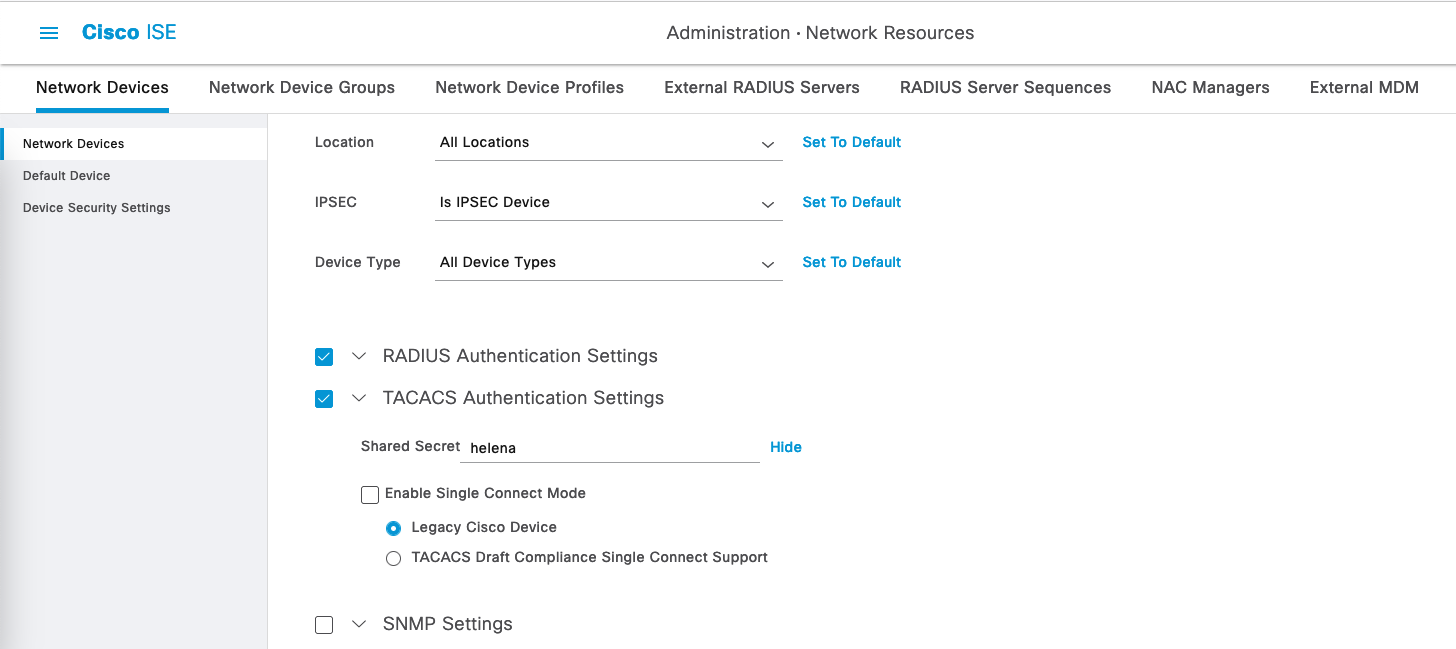
Task: Click the Shared Secret input field
Action: pos(610,448)
